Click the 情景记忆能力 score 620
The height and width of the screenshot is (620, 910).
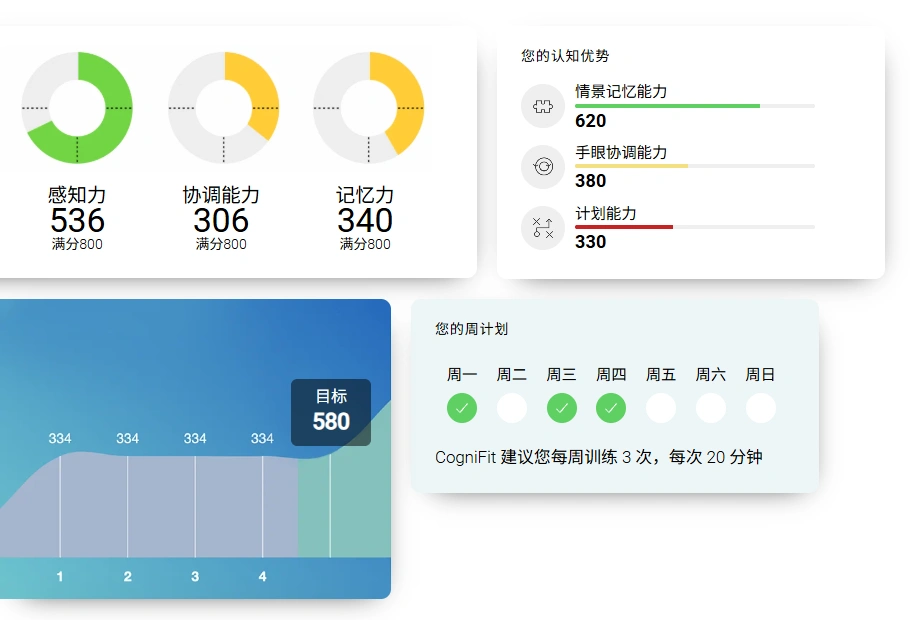click(x=591, y=121)
